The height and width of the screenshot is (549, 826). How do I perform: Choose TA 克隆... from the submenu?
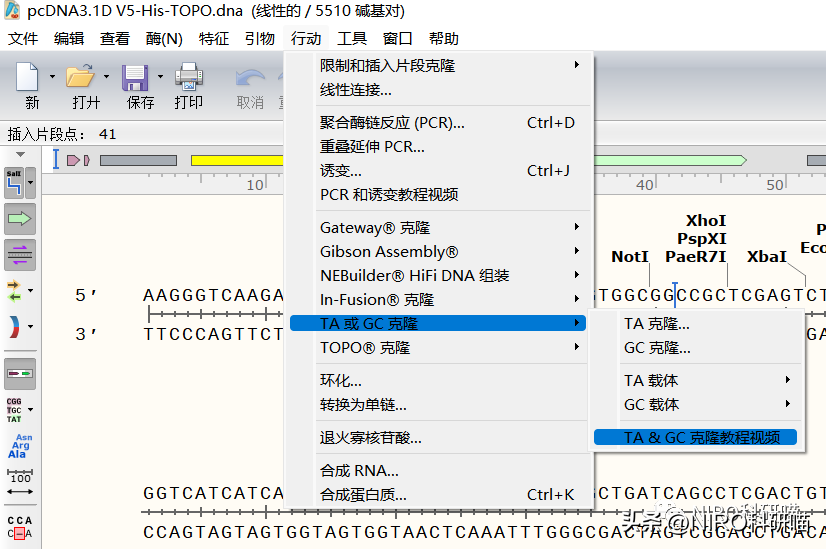pos(656,324)
